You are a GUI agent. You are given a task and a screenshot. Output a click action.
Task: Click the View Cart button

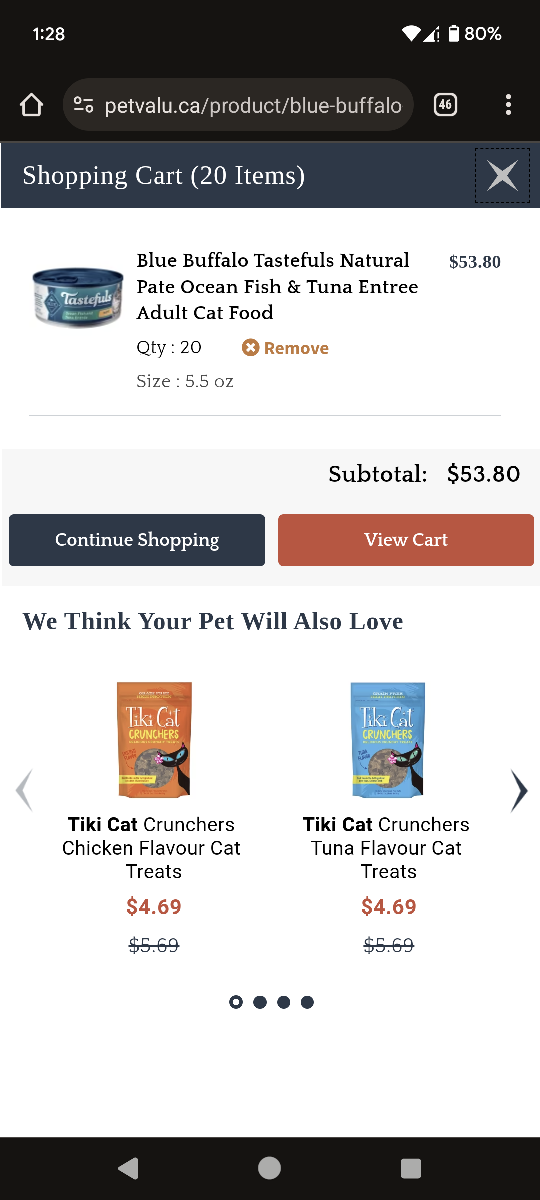(406, 540)
